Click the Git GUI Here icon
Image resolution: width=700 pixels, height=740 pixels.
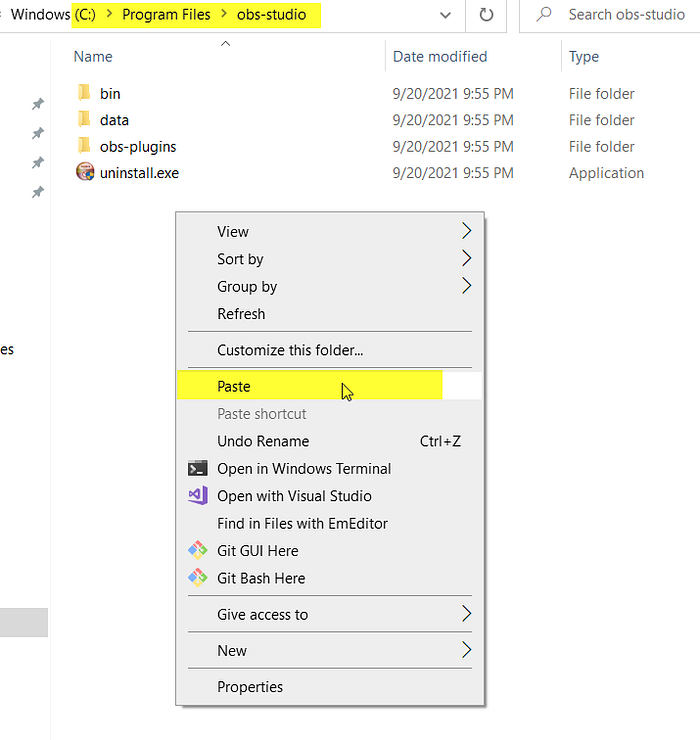point(198,550)
